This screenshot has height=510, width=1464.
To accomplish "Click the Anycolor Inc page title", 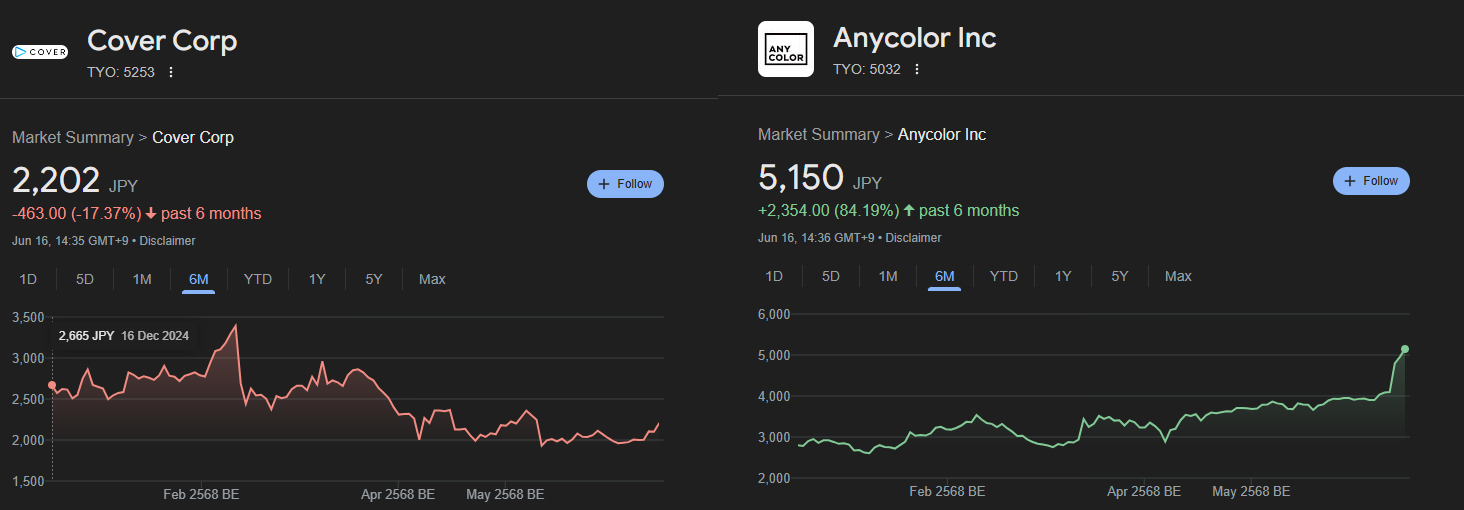I will point(915,38).
